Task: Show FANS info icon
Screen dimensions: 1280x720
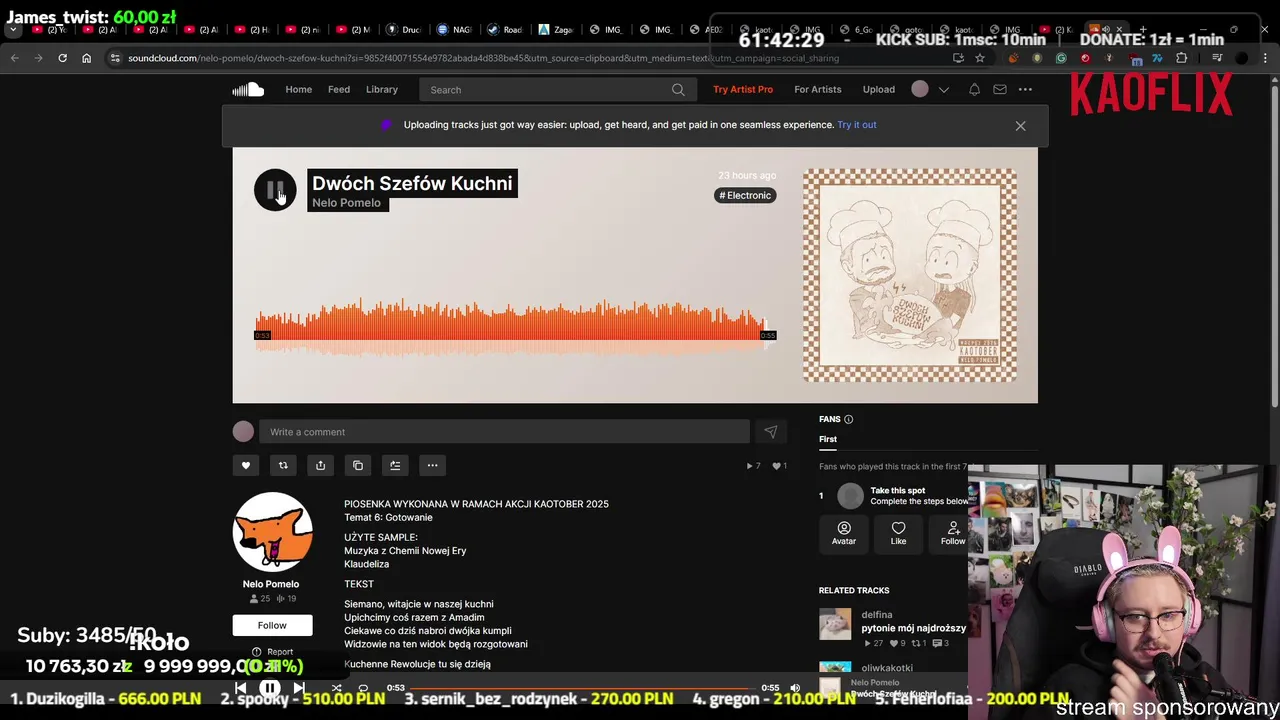Action: [x=848, y=419]
